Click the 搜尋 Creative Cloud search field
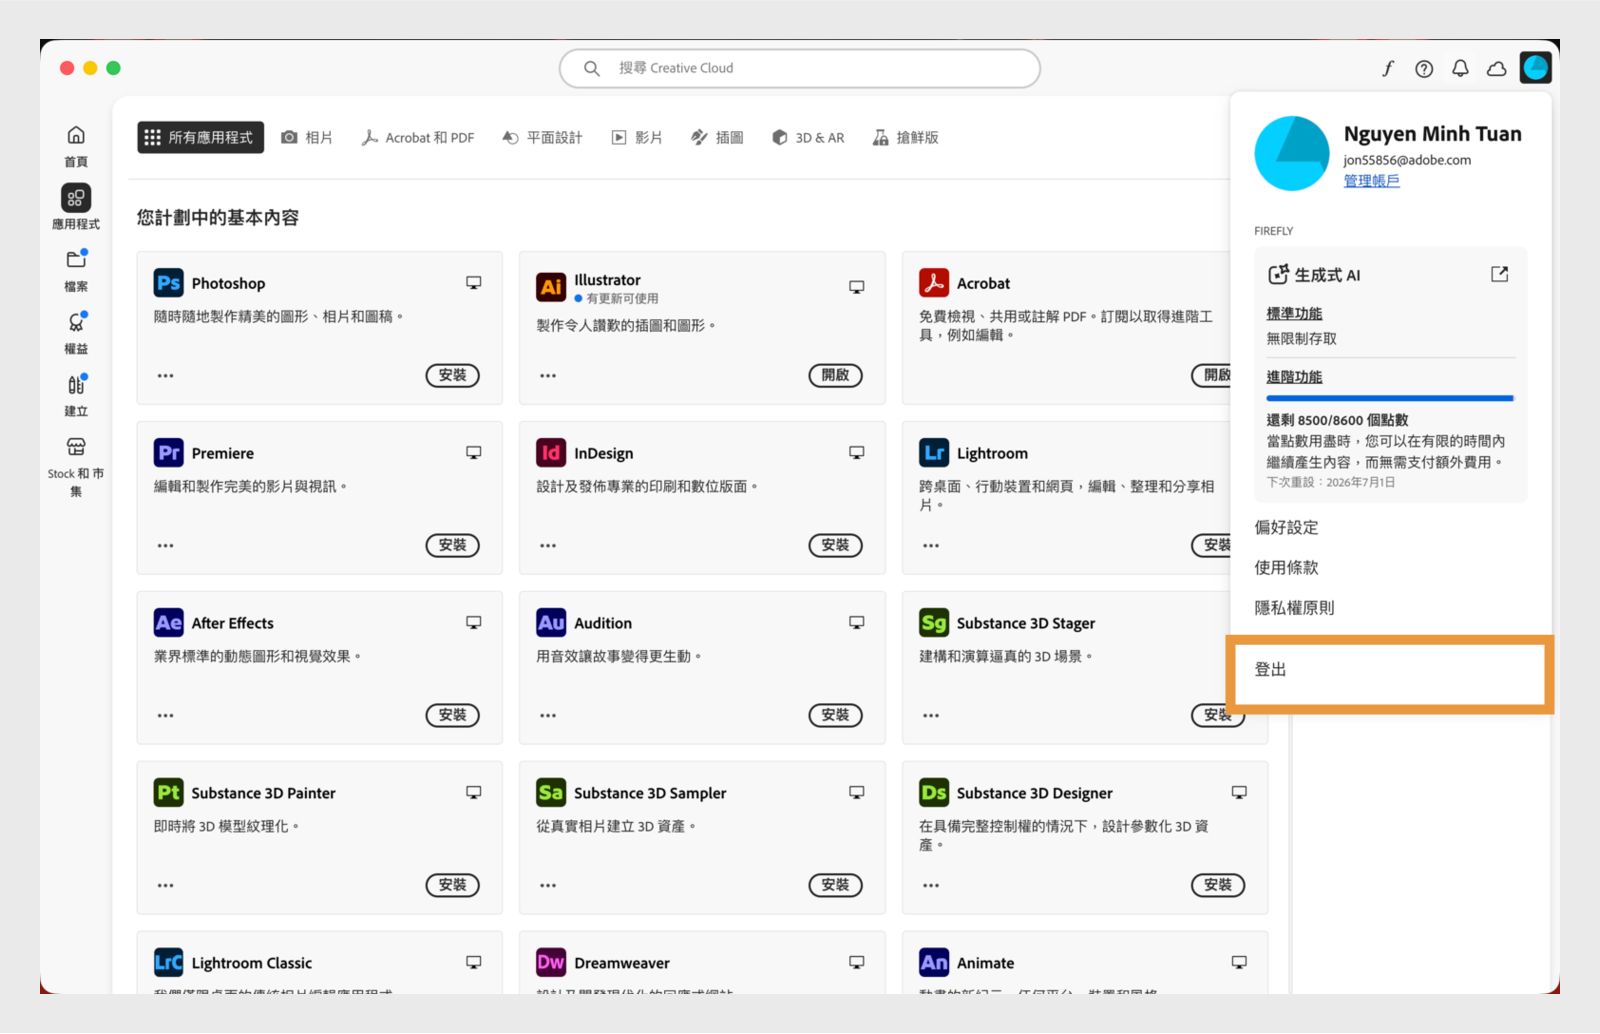Image resolution: width=1600 pixels, height=1034 pixels. coord(800,68)
